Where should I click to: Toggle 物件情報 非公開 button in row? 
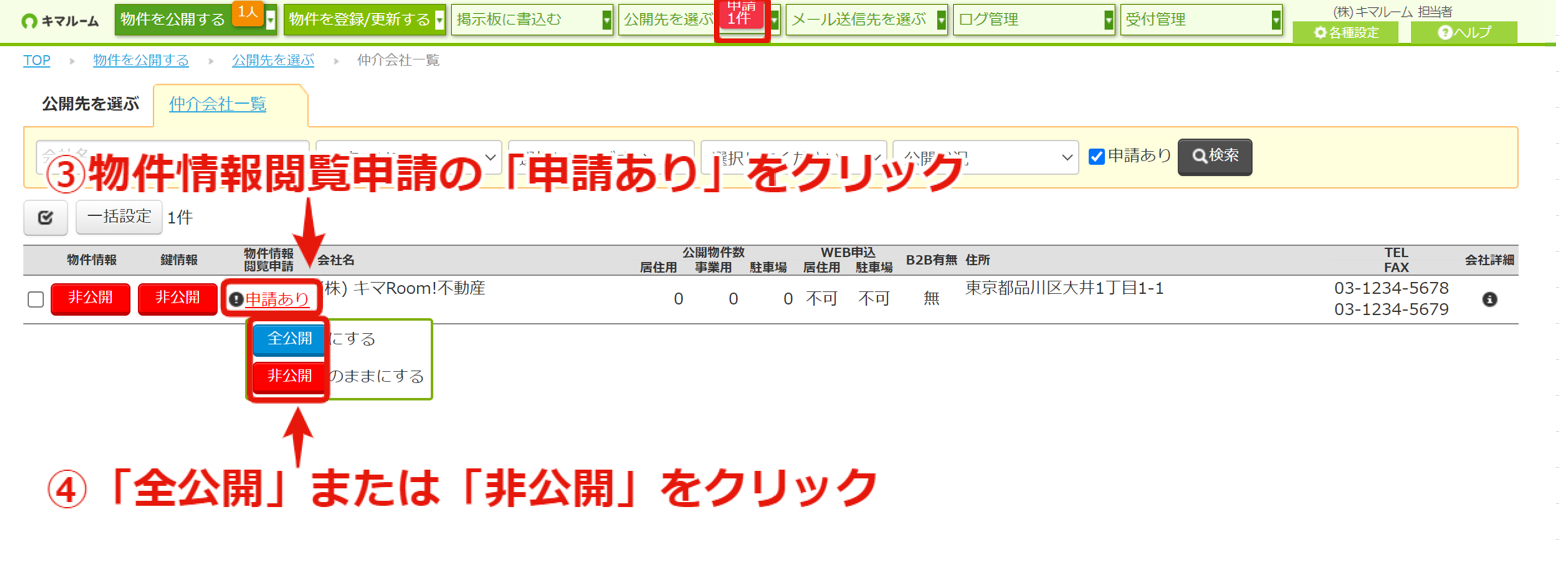(x=91, y=298)
